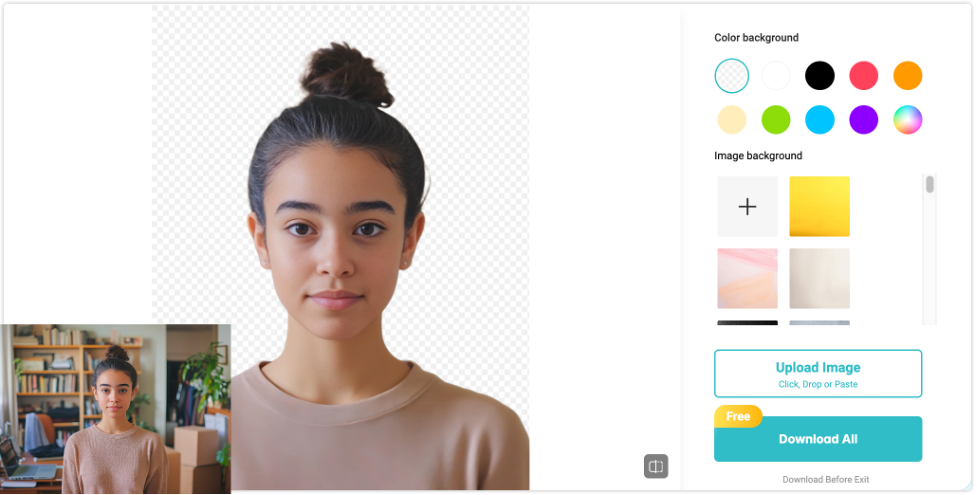Click the Free badge on download

[x=738, y=416]
